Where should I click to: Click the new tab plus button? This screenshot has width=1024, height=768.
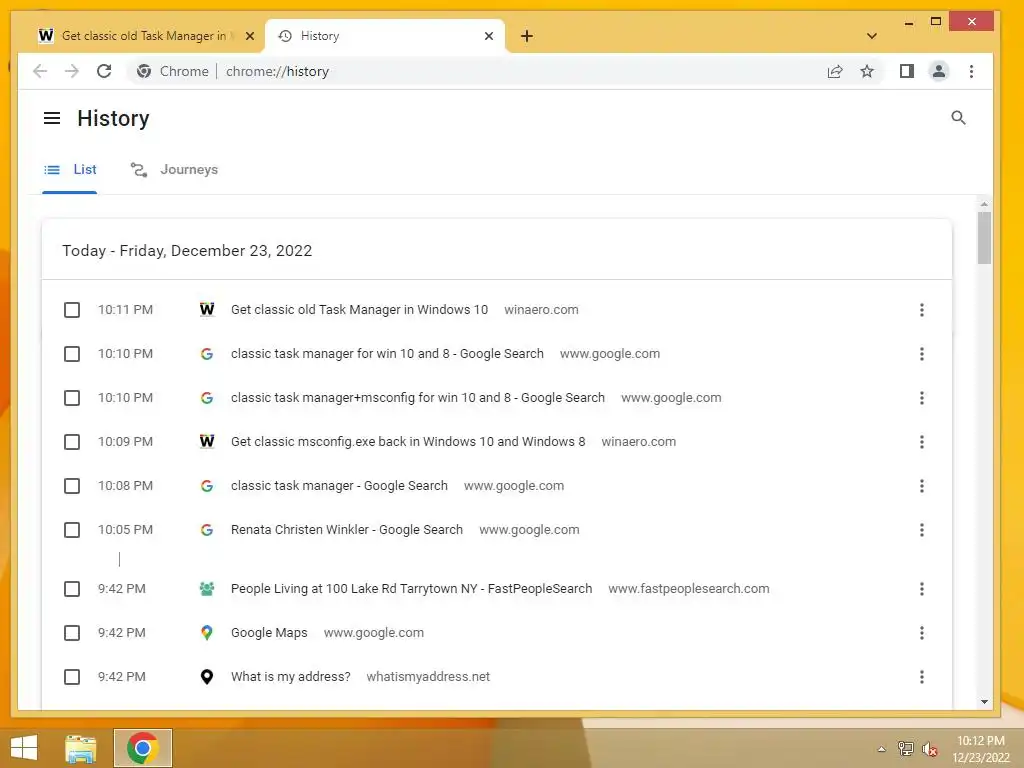[527, 36]
